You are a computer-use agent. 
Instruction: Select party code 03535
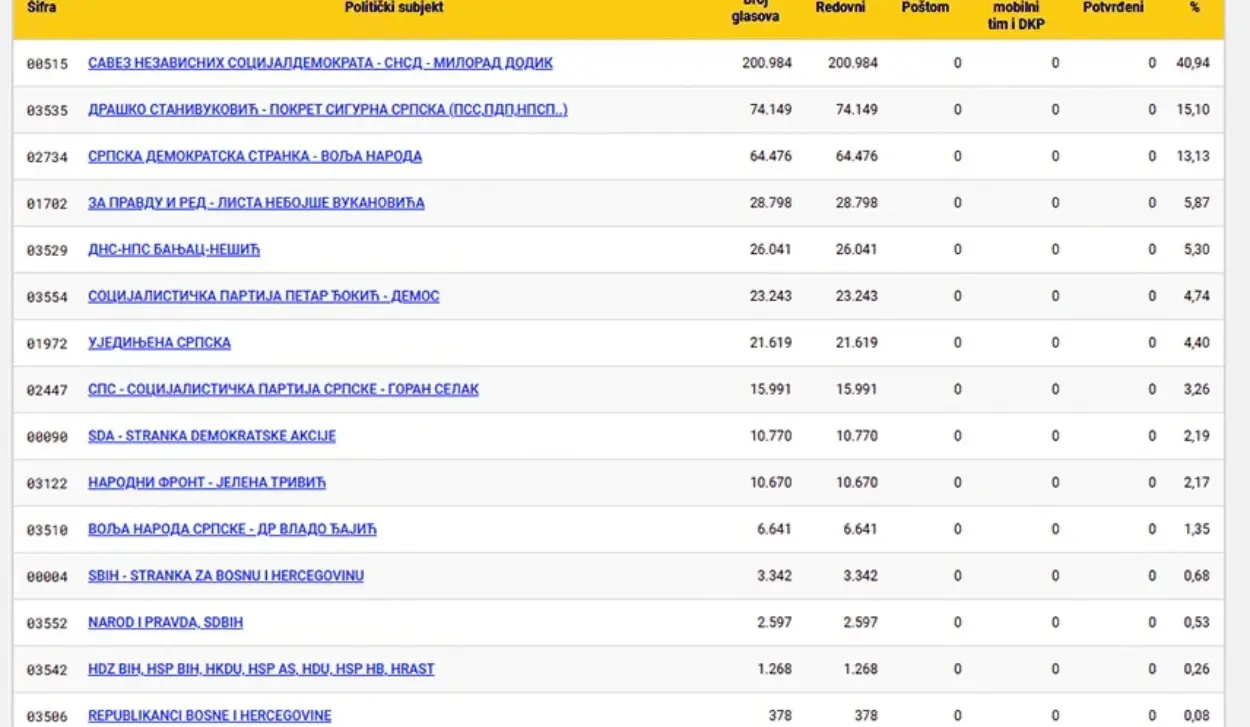click(x=47, y=110)
